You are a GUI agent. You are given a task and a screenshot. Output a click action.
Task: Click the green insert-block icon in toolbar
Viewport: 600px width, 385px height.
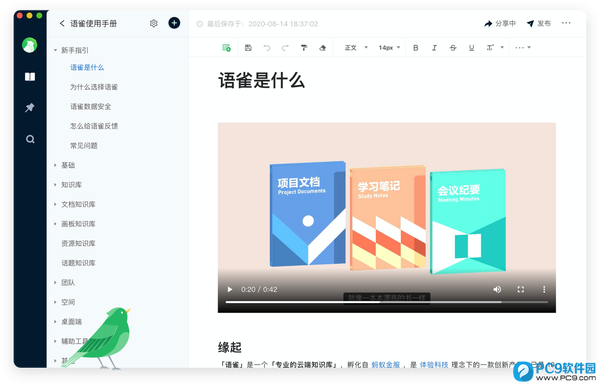pyautogui.click(x=227, y=48)
